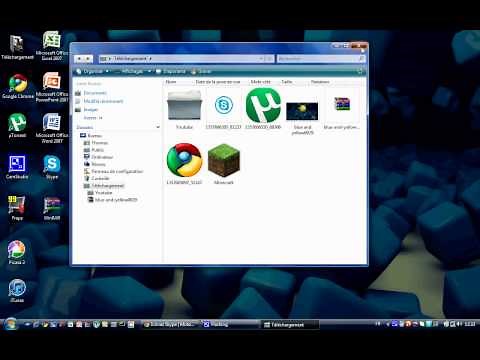Click the taskbar clock
The height and width of the screenshot is (360, 480).
[x=470, y=324]
